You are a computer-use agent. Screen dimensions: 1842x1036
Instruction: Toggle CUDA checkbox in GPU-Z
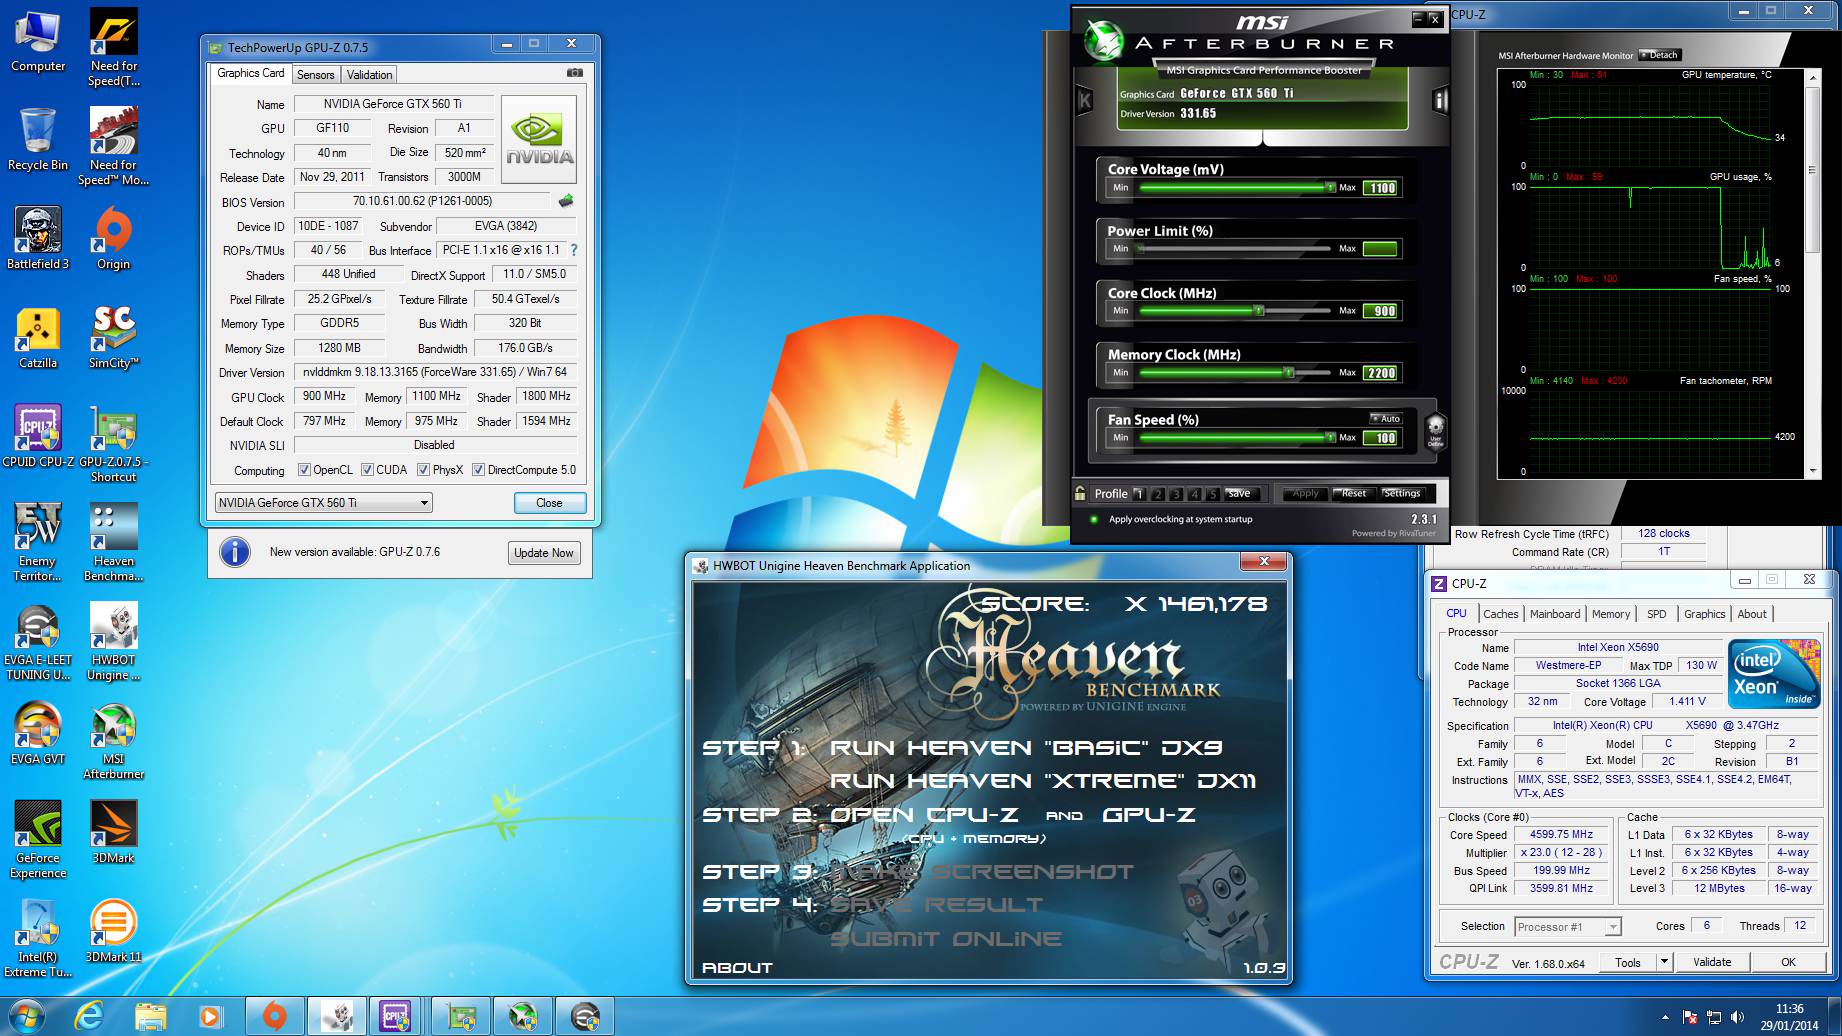coord(367,470)
